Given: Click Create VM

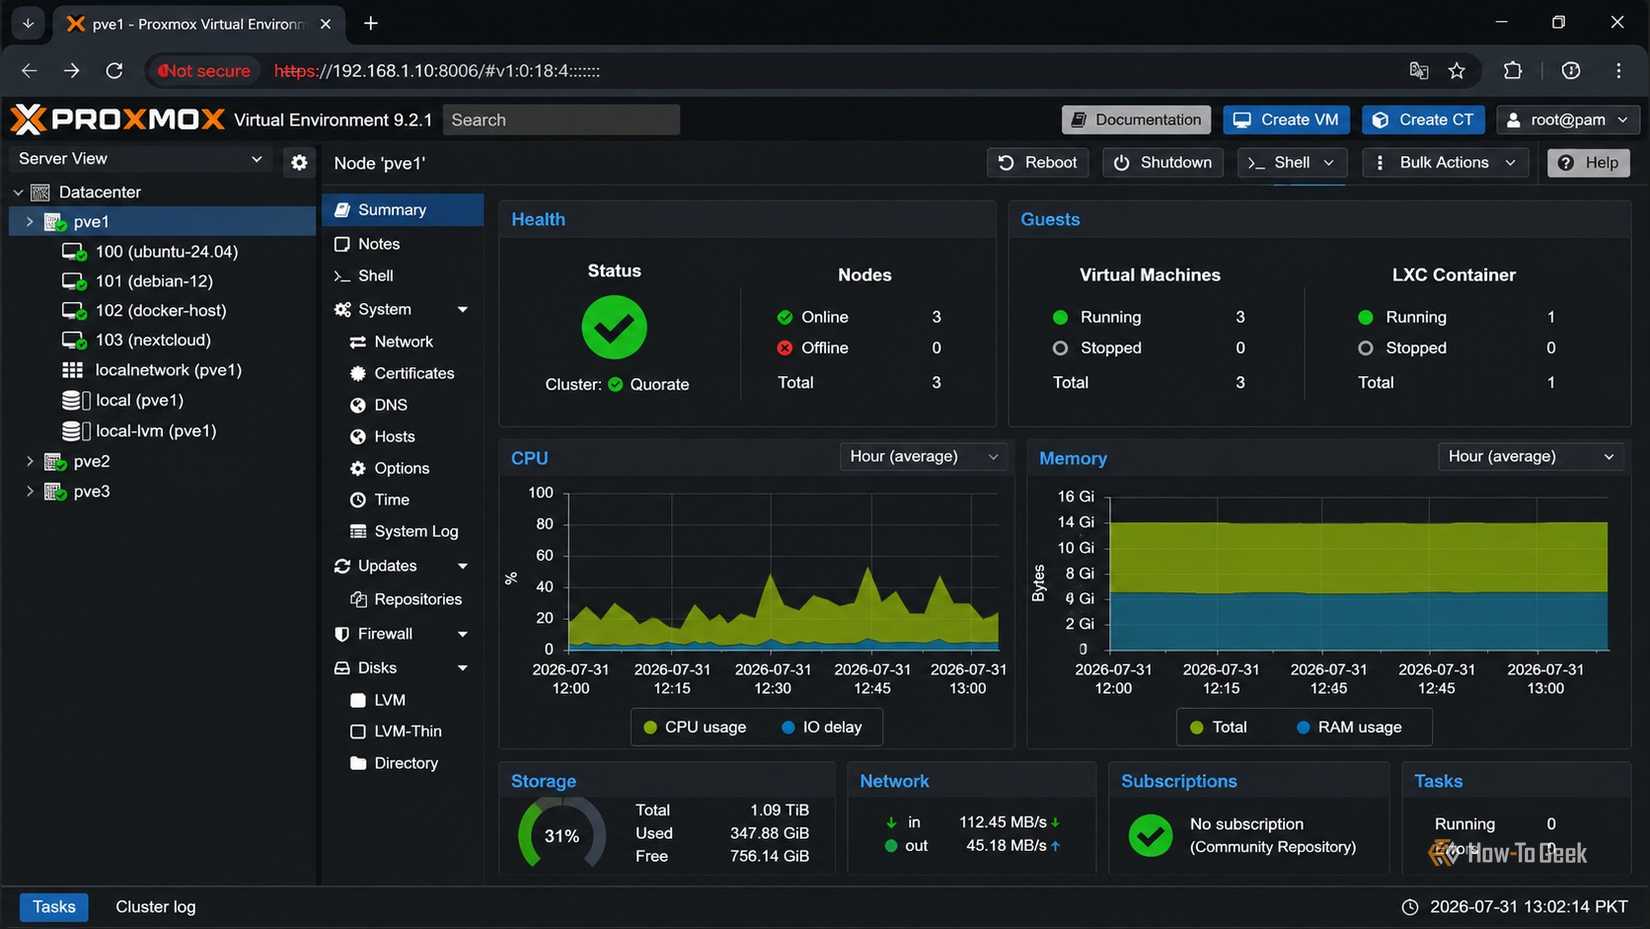Looking at the screenshot, I should click(1286, 120).
